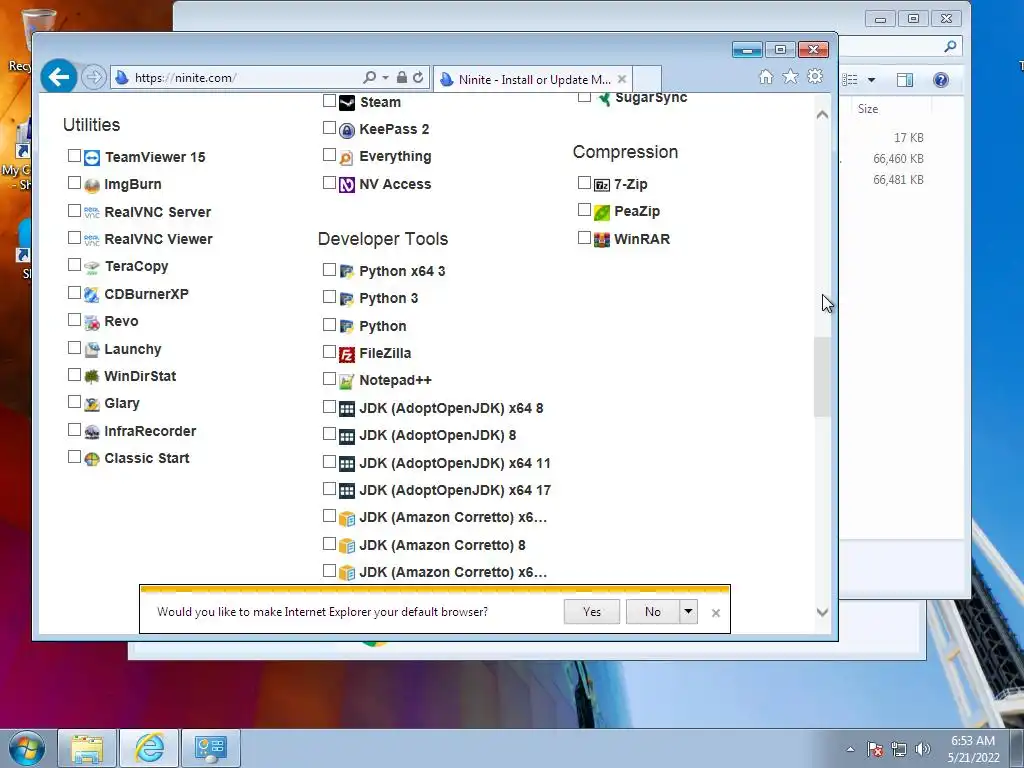
Task: Open Explorer view options dropdown arrow
Action: point(871,80)
